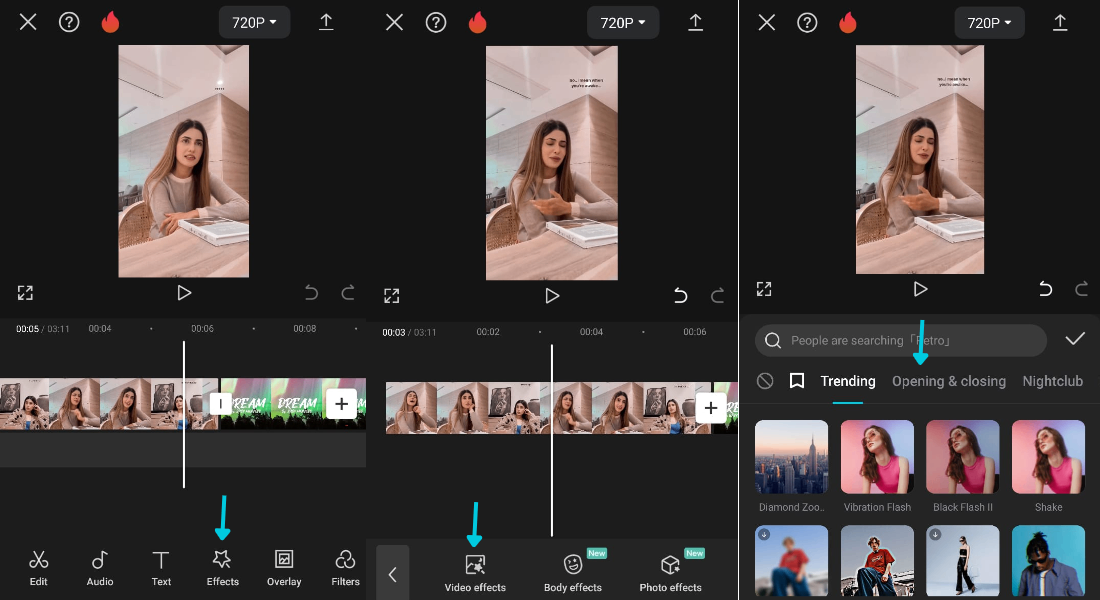The image size is (1100, 600).
Task: Open the Audio tool in left panel
Action: (100, 568)
